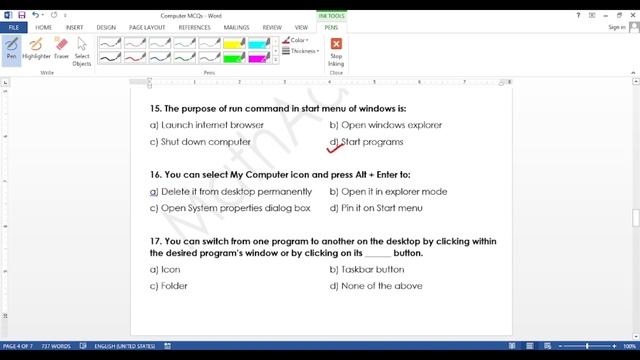Viewport: 640px width, 360px height.
Task: Choose the yellow highlighter pen
Action: [x=234, y=43]
